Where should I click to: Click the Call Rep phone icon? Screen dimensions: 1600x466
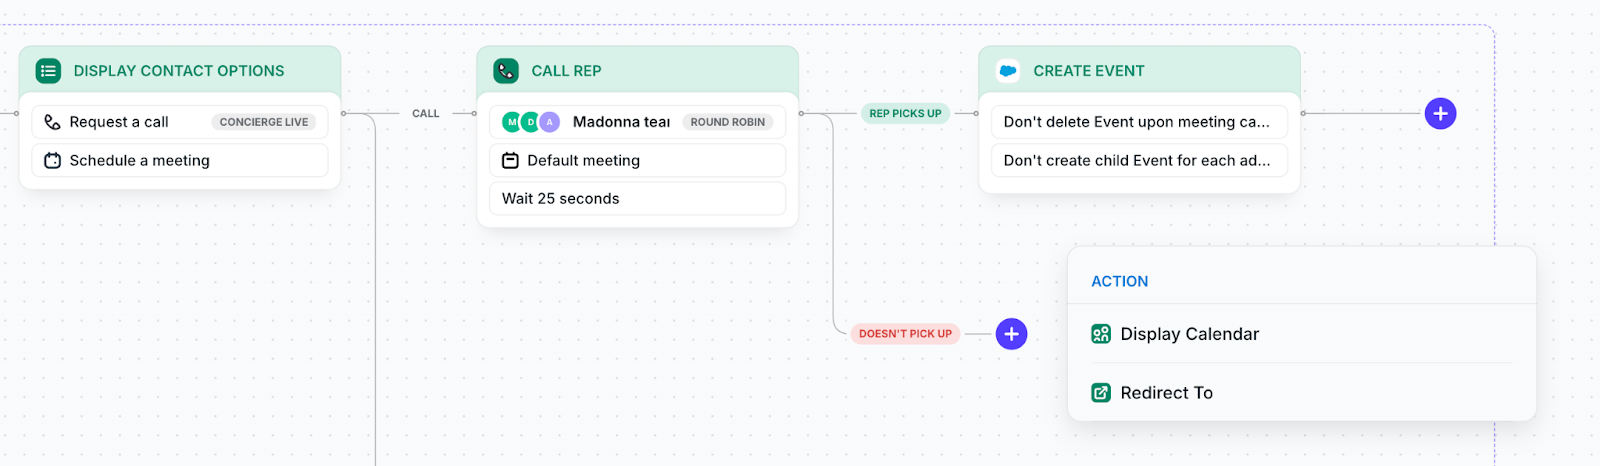coord(506,71)
